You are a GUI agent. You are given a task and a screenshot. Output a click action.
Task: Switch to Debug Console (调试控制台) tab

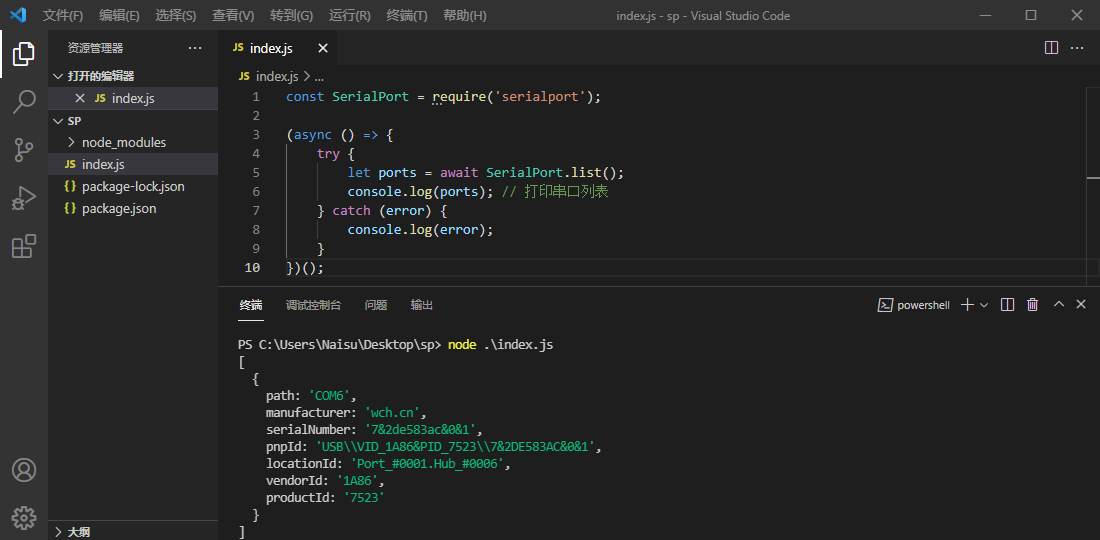314,305
